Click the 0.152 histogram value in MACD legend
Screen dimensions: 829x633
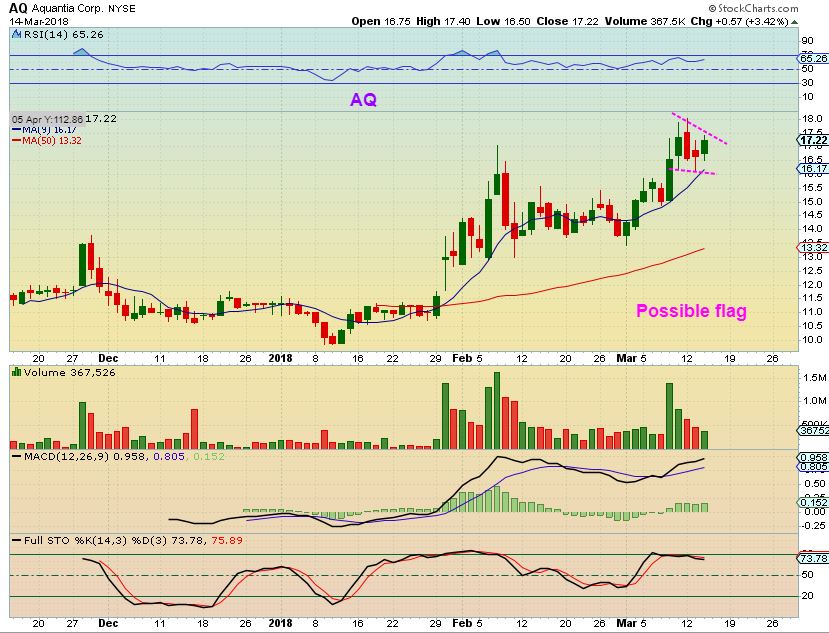pyautogui.click(x=209, y=456)
